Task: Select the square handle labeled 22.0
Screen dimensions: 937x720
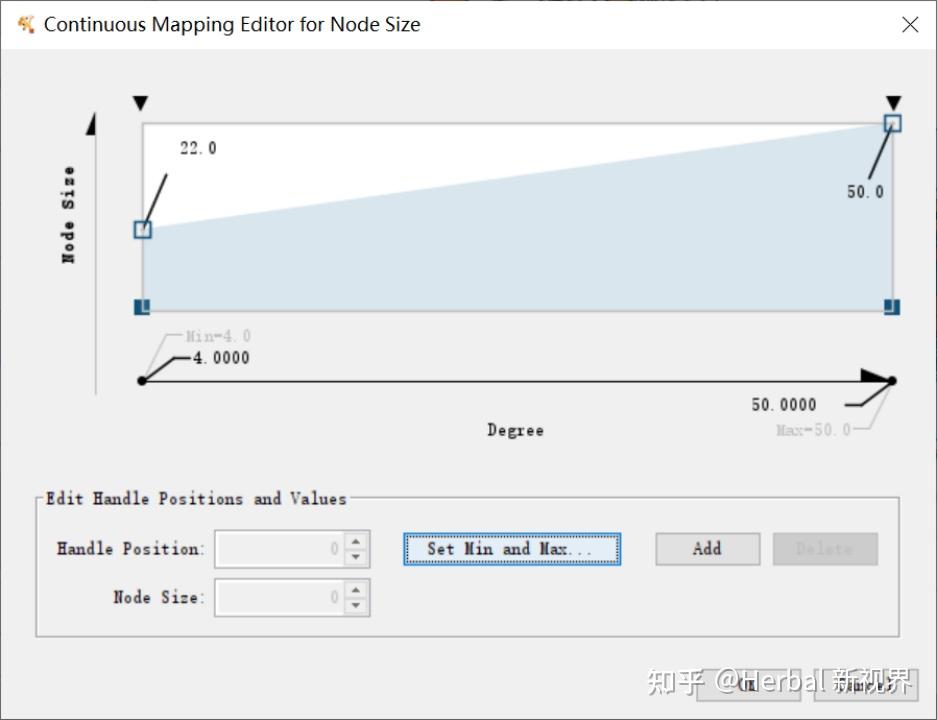Action: coord(143,229)
